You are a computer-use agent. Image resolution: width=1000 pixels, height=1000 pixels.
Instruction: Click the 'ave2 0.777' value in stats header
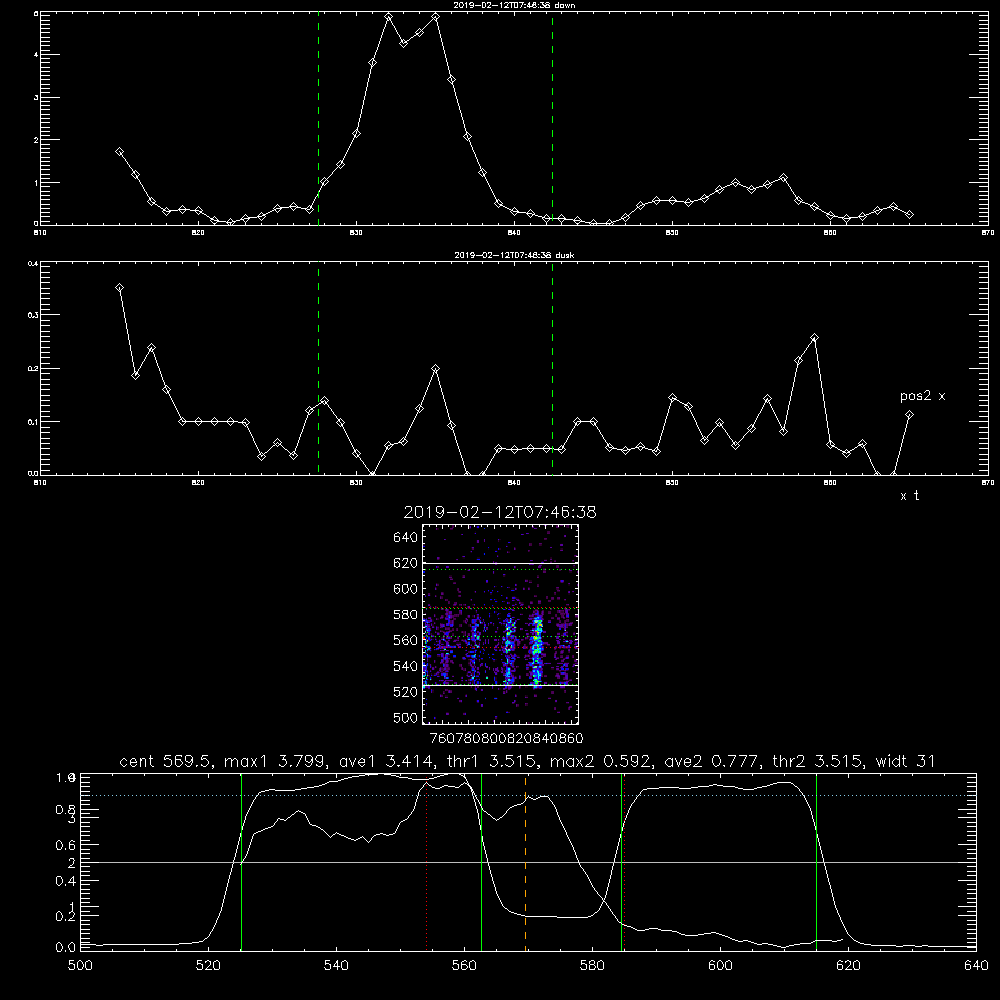[x=712, y=761]
